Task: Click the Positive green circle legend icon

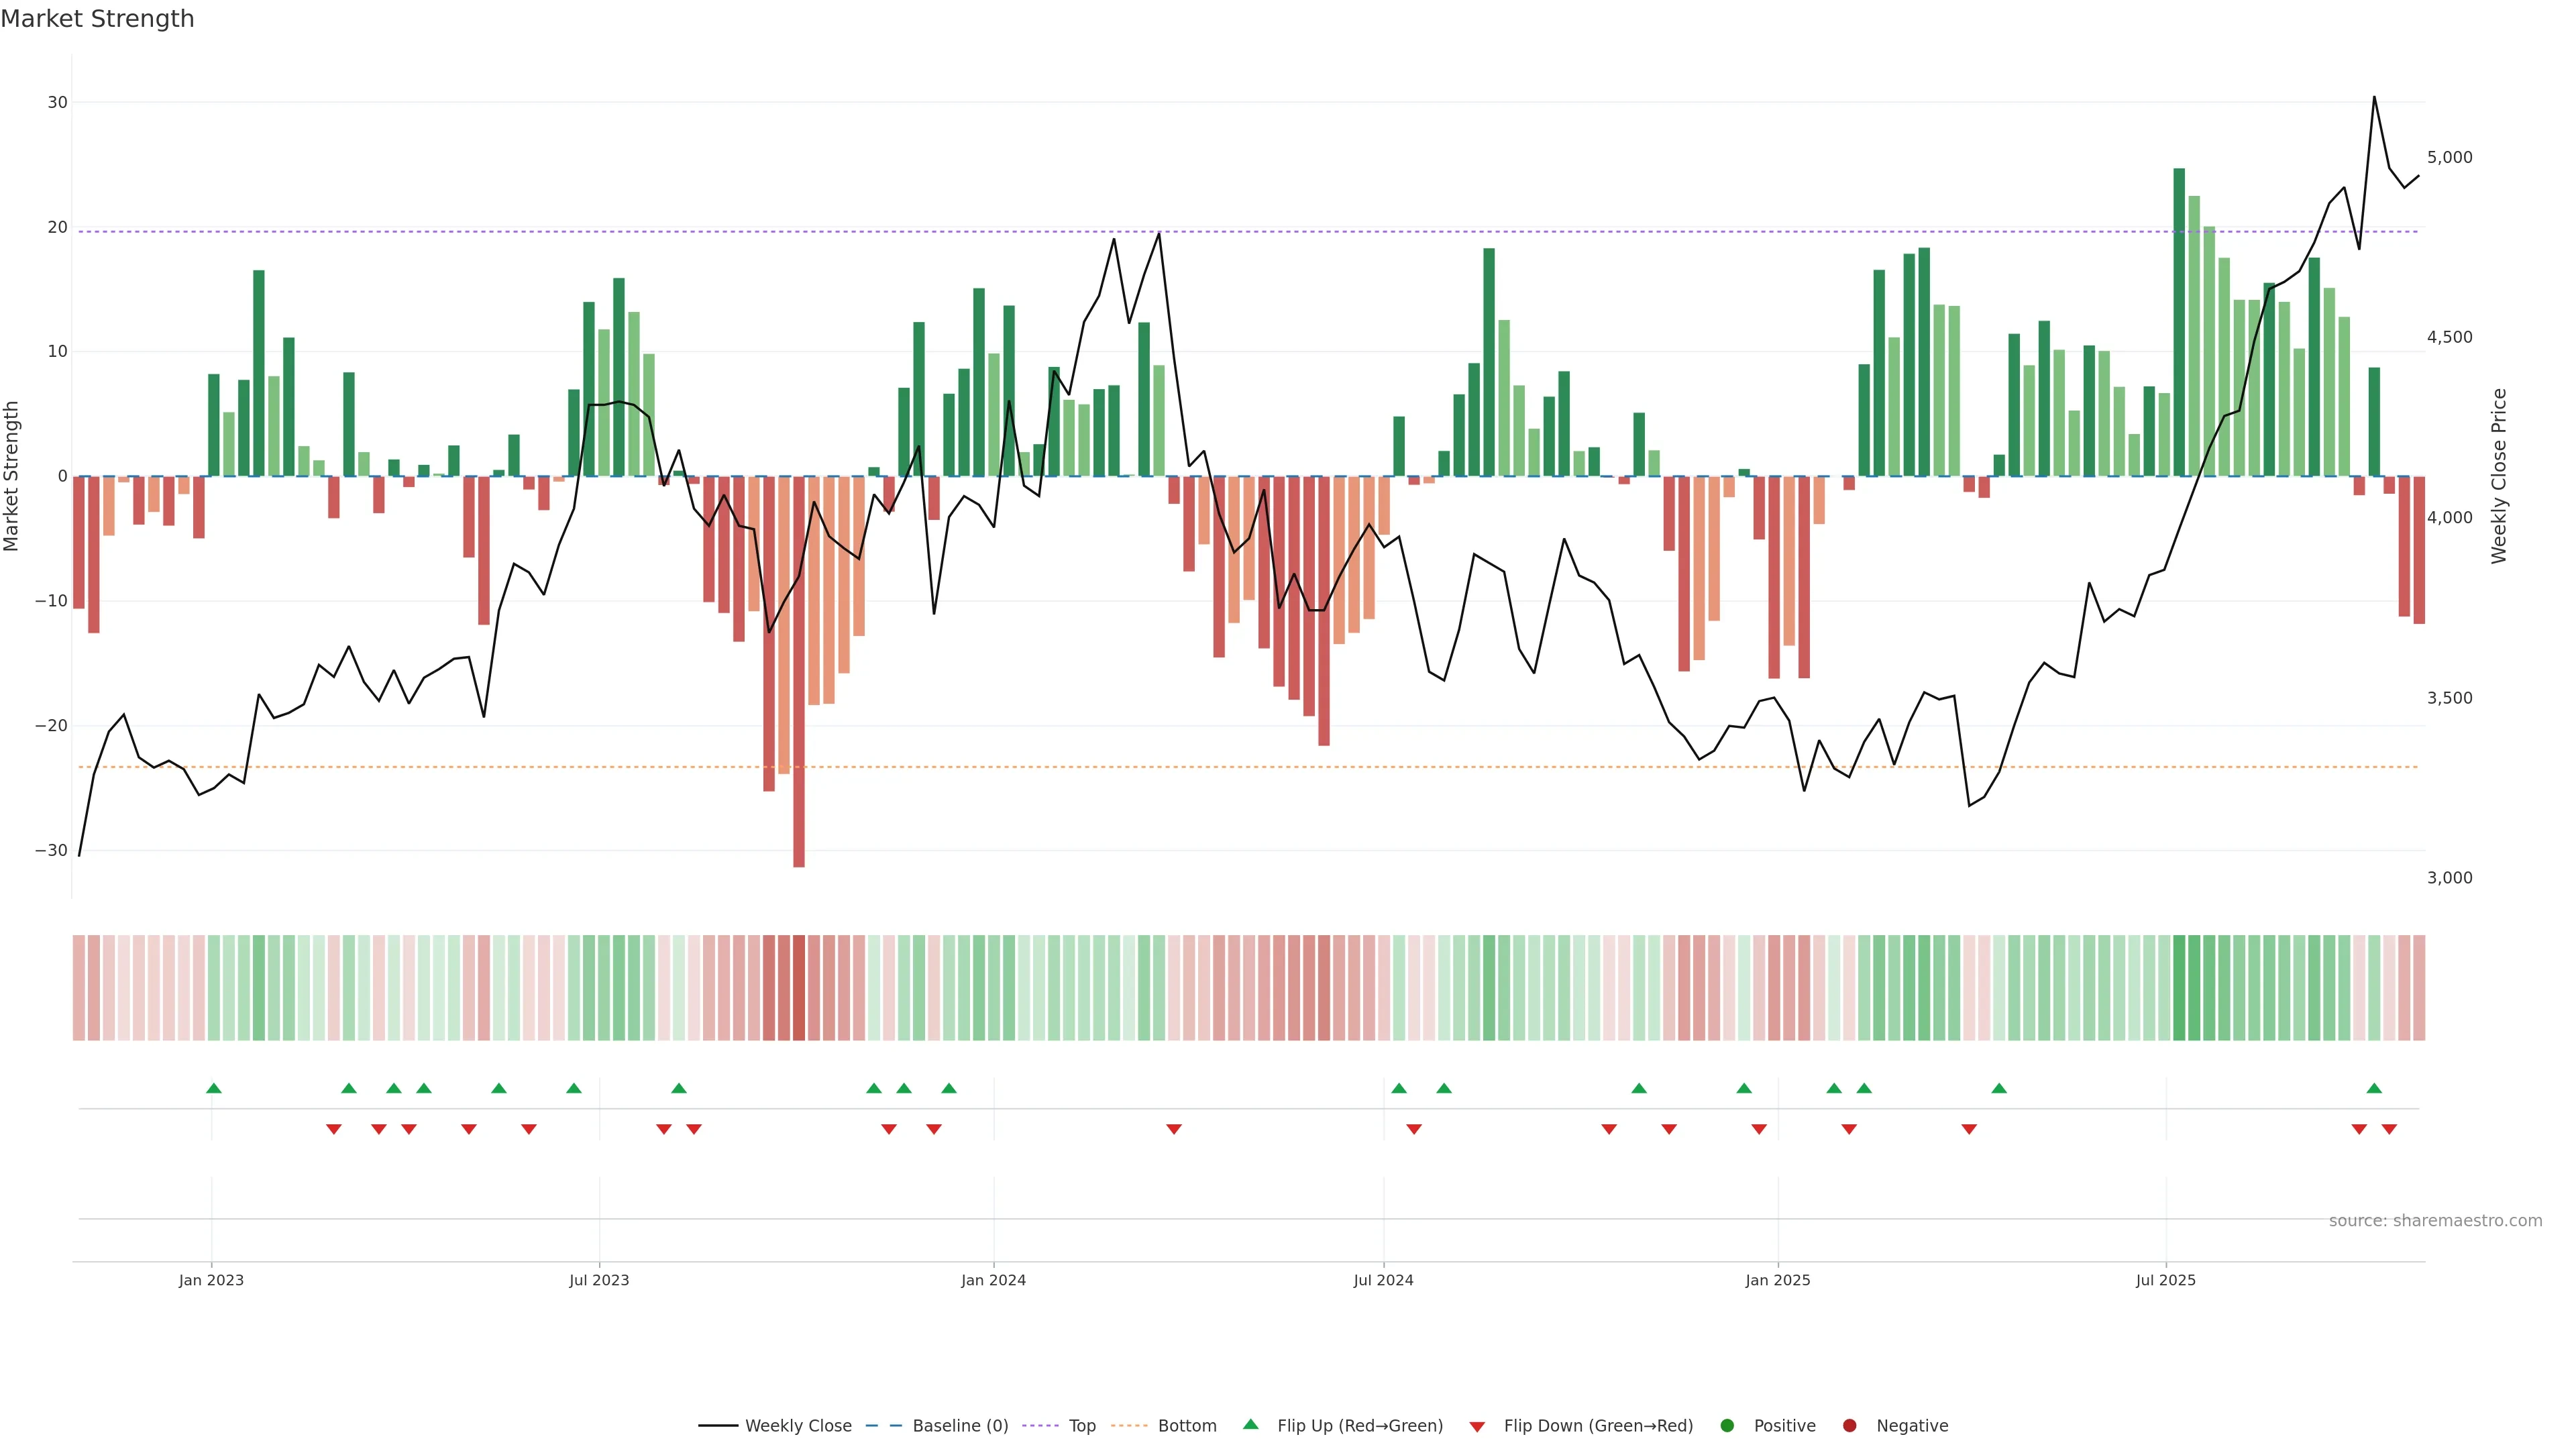Action: click(x=1727, y=1426)
